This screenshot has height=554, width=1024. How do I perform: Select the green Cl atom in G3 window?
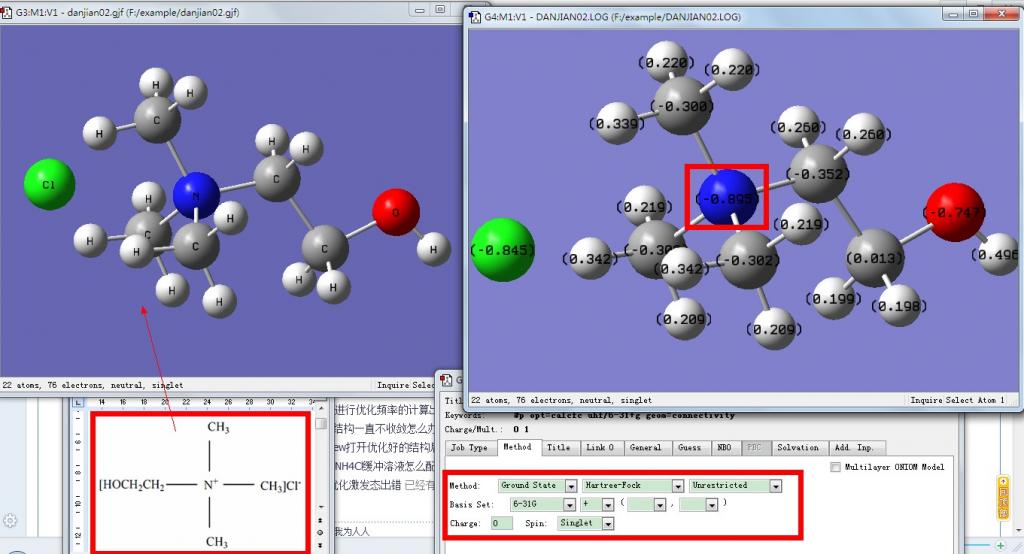click(x=49, y=184)
